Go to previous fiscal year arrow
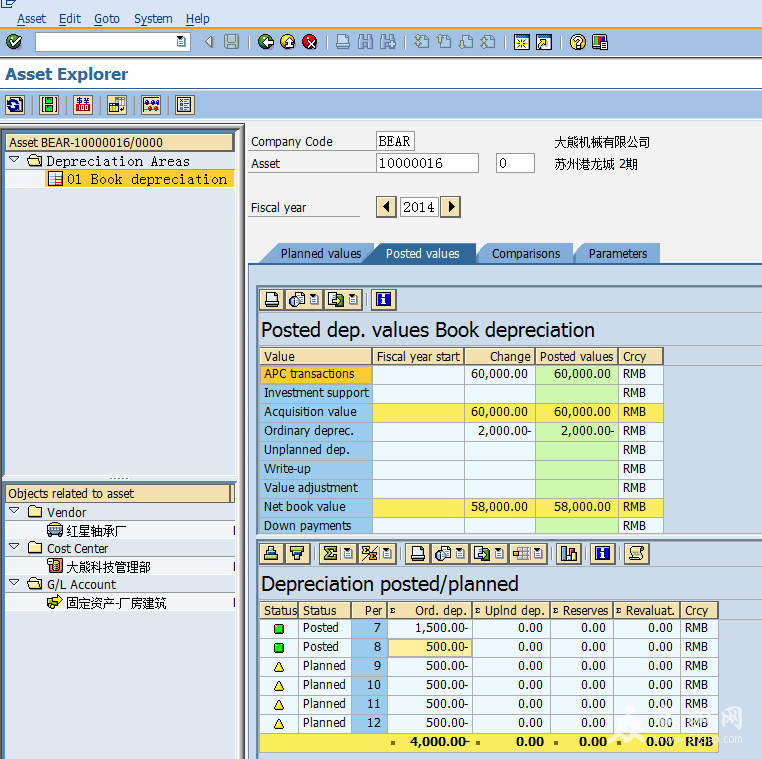This screenshot has height=759, width=762. coord(386,207)
